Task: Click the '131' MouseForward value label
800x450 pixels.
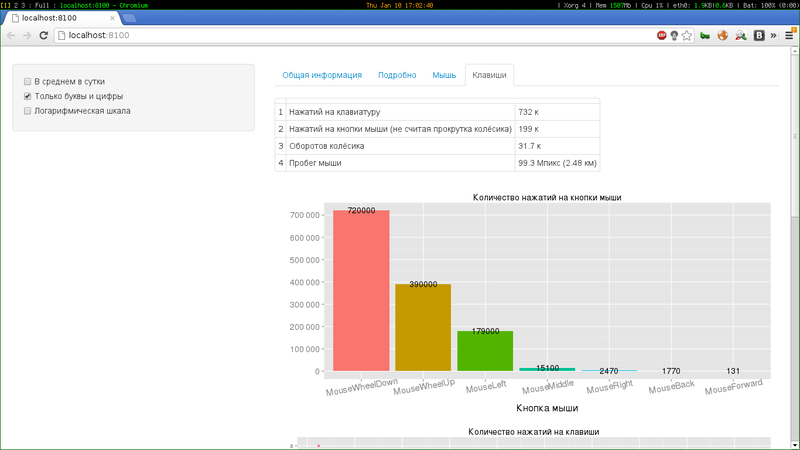Action: pyautogui.click(x=733, y=371)
